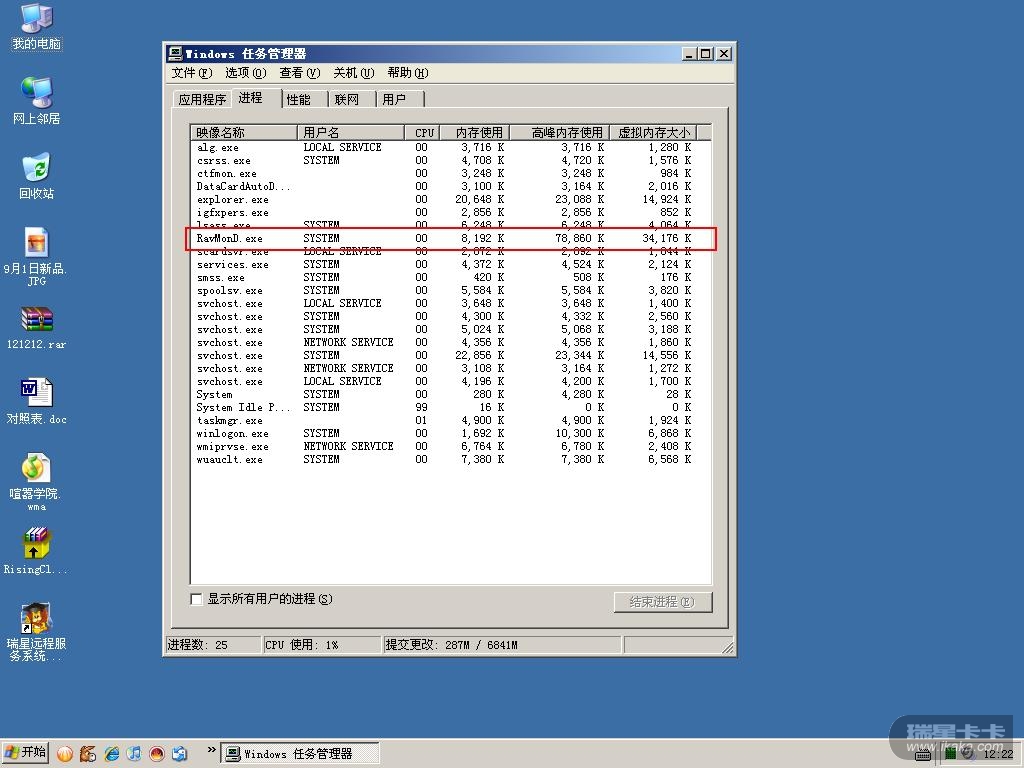This screenshot has width=1024, height=768.
Task: Click the 开始 start button
Action: click(27, 753)
